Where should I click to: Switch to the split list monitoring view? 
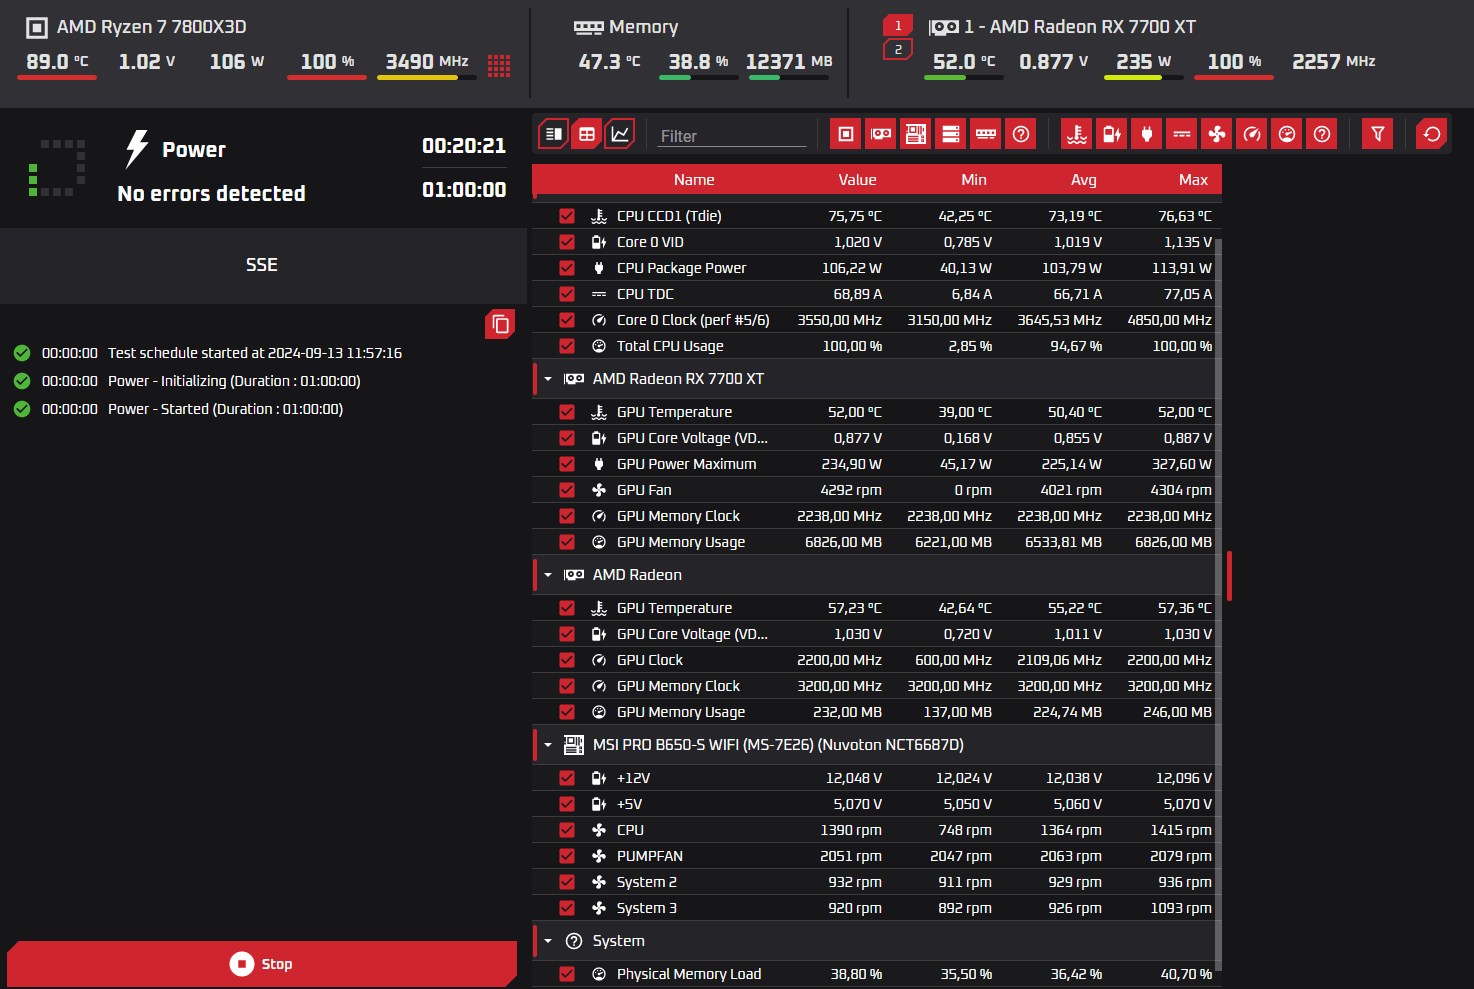pyautogui.click(x=553, y=133)
